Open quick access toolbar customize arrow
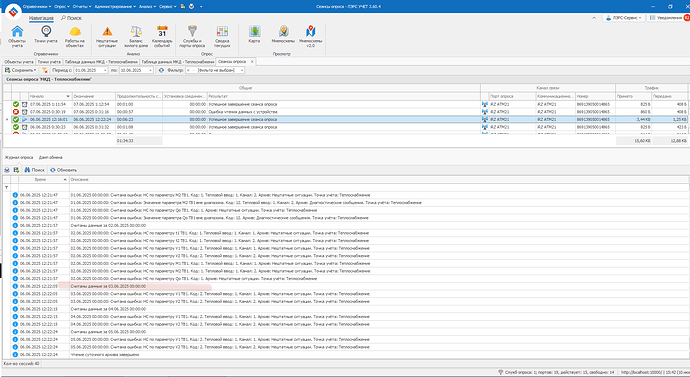 (201, 7)
